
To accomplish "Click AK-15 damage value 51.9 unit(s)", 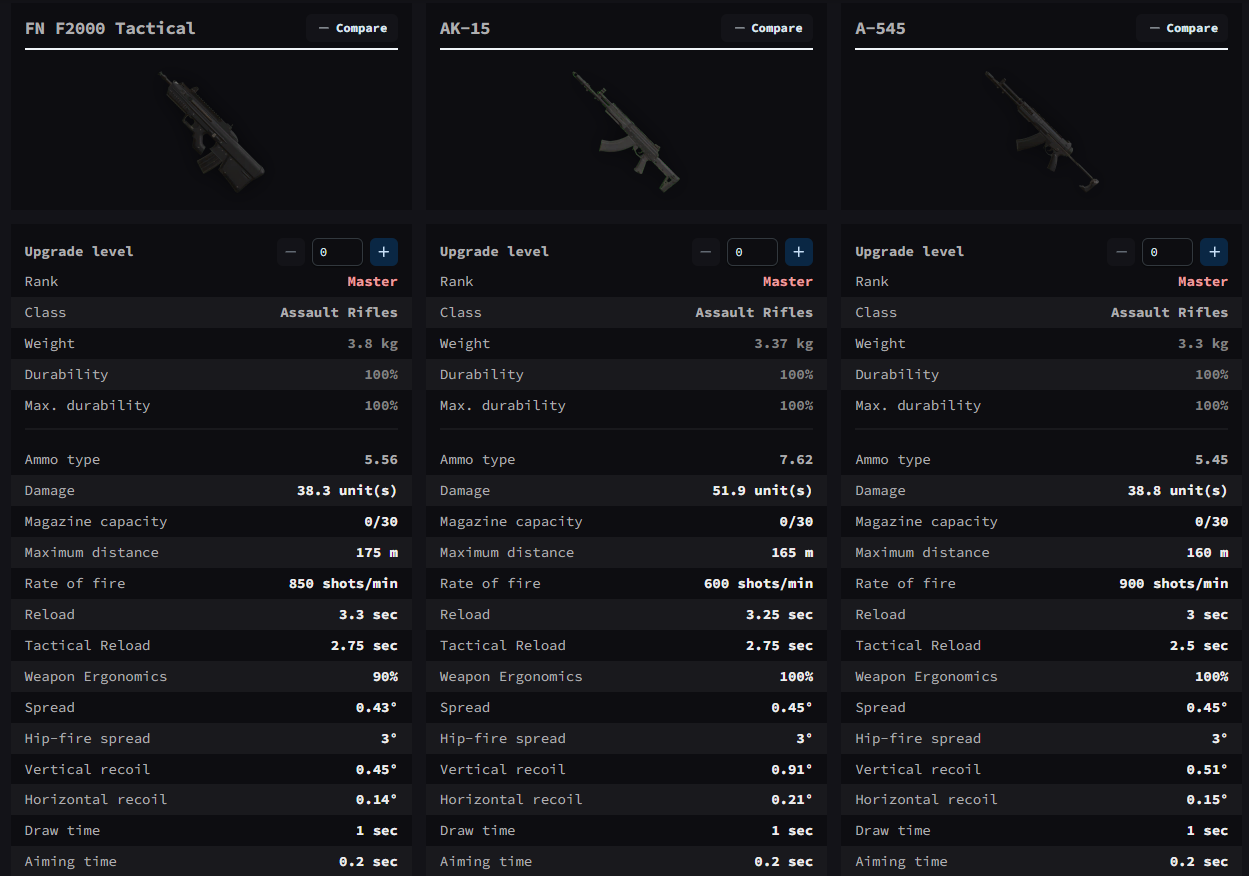I will [762, 491].
